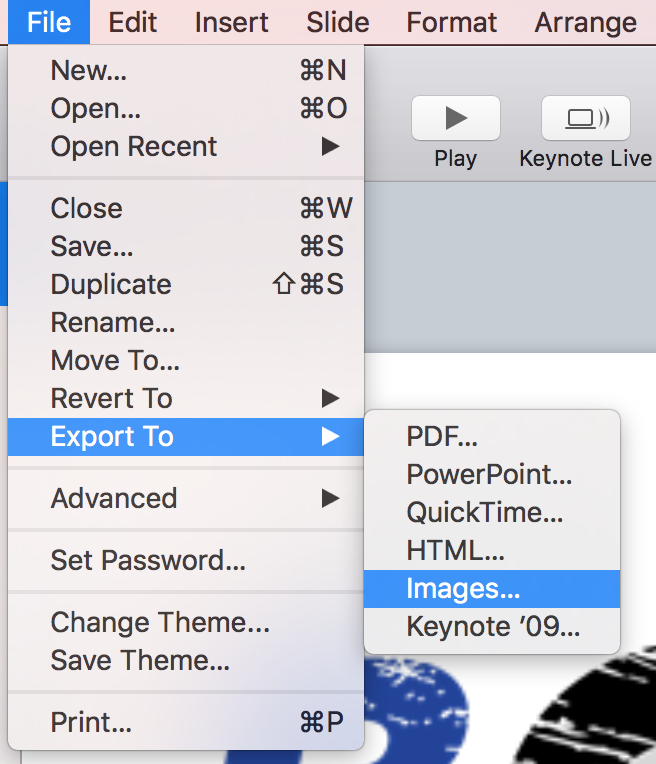
Task: Expand the Export To submenu
Action: (186, 437)
